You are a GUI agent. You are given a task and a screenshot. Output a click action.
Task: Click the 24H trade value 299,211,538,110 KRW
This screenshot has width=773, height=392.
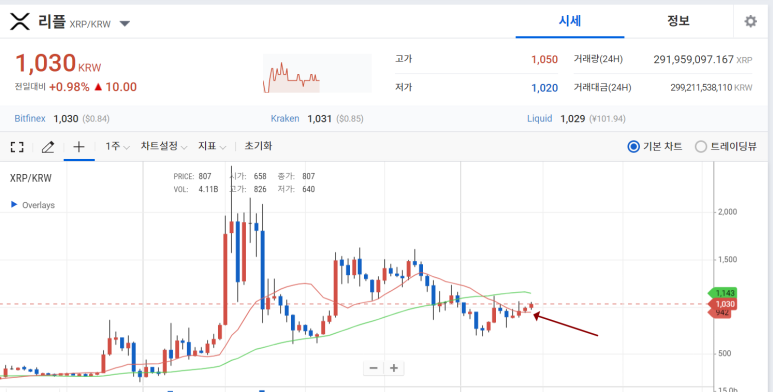[x=711, y=88]
